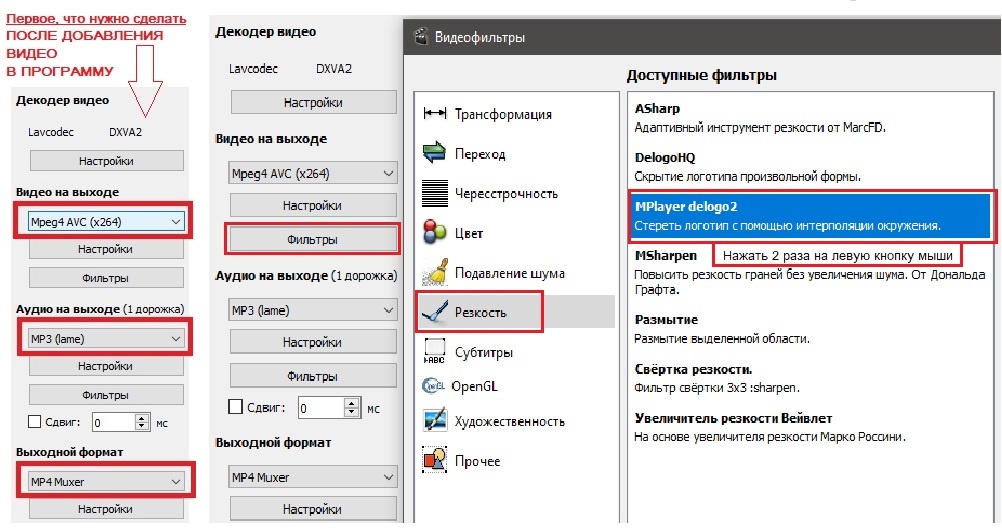Screen dimensions: 1002x530
Task: Decrease Сдвиг with down arrow, smaller left panel
Action: coord(142,426)
